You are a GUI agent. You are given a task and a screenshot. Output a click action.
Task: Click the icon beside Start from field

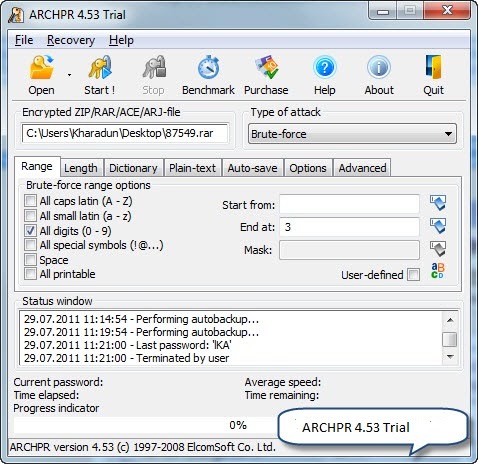point(438,203)
